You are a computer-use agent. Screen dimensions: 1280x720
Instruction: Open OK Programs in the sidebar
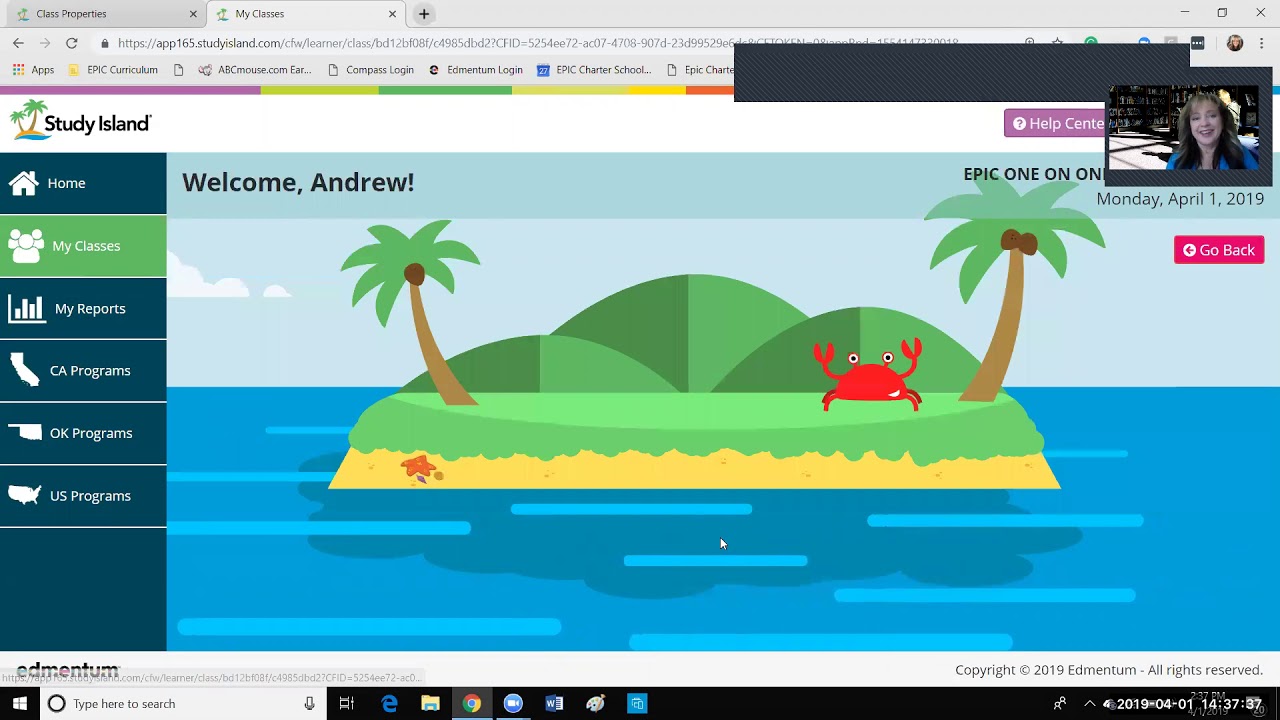click(83, 433)
